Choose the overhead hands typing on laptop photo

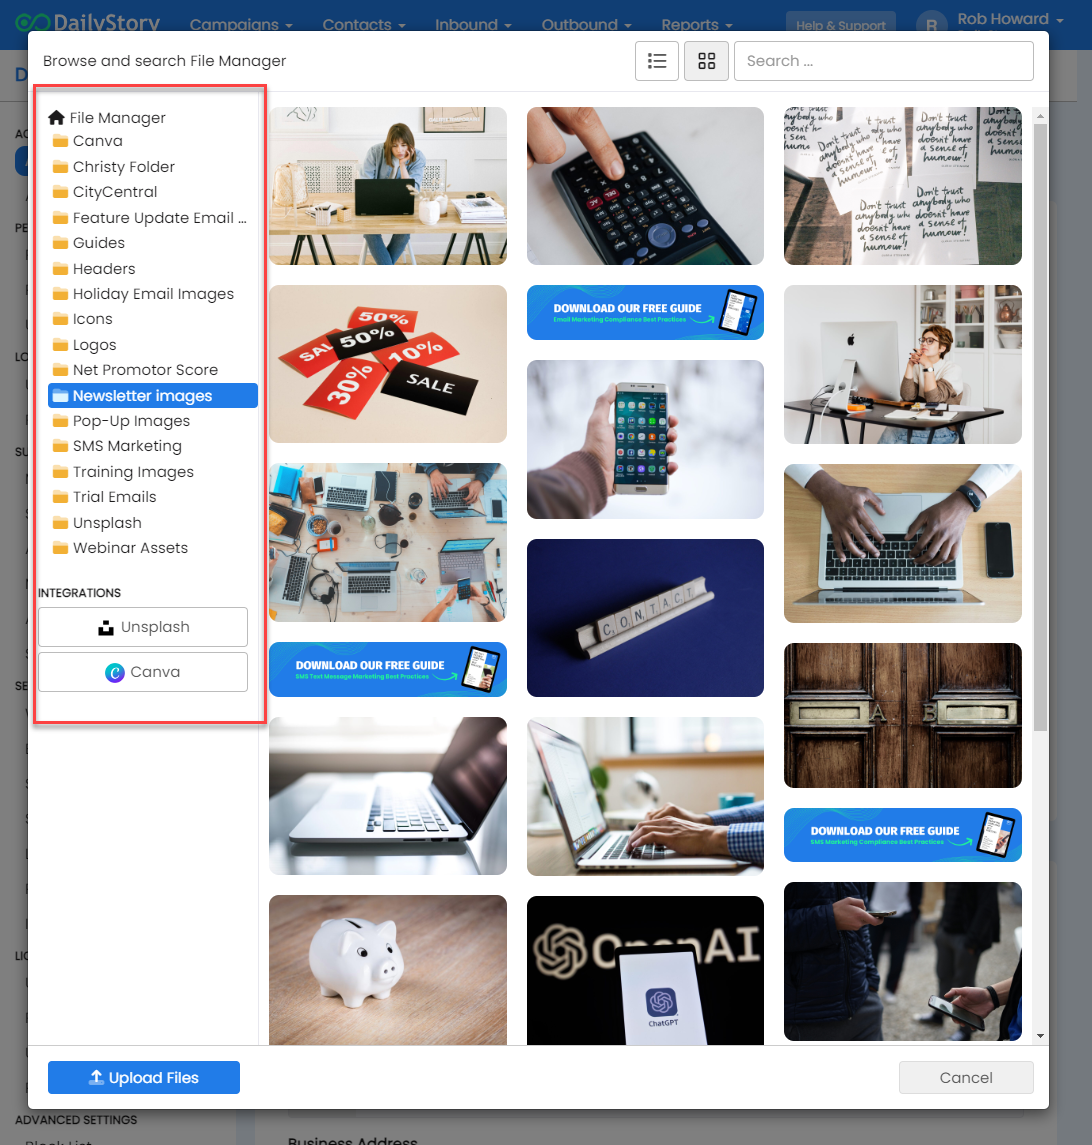(x=903, y=543)
